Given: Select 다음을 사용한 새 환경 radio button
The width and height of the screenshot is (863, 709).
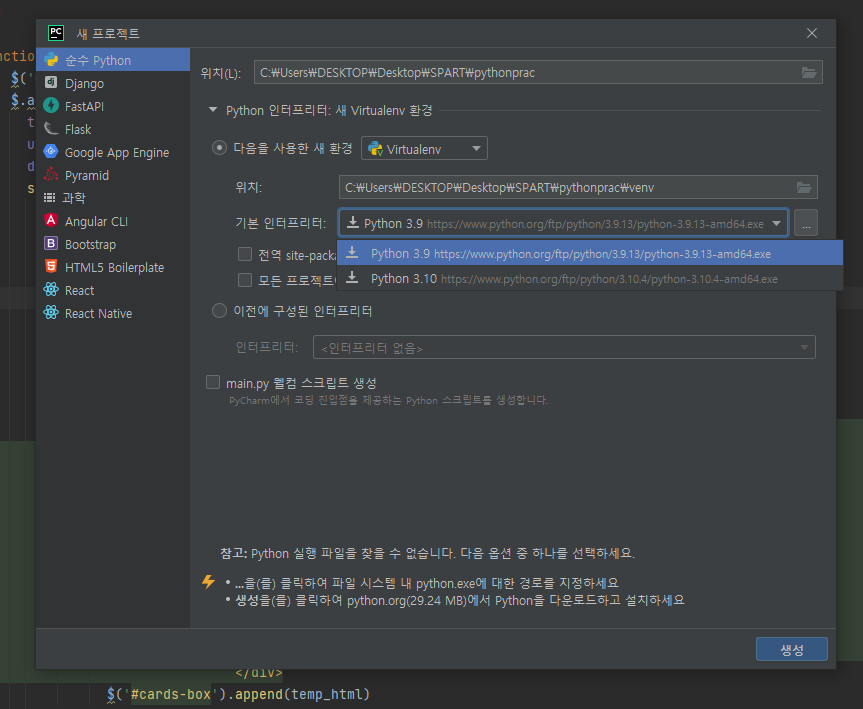Looking at the screenshot, I should click(219, 148).
